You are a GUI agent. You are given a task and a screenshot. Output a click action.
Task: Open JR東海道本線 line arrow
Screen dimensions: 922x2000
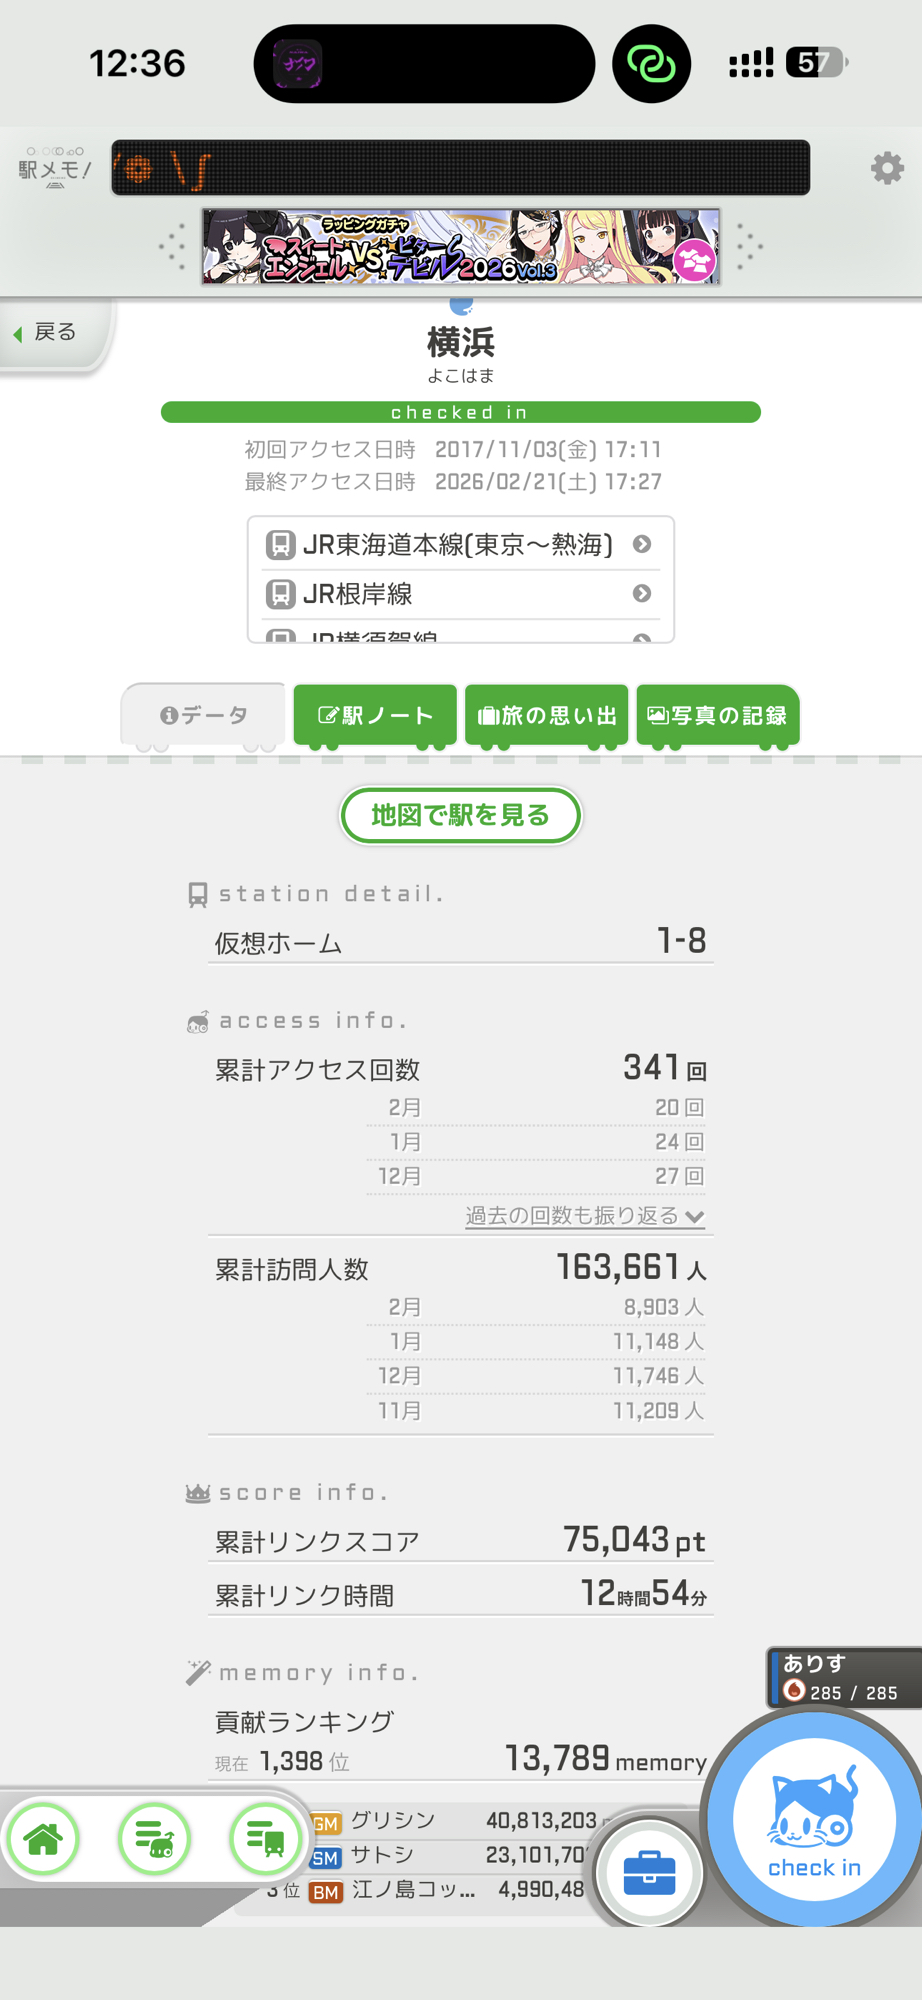pos(642,544)
